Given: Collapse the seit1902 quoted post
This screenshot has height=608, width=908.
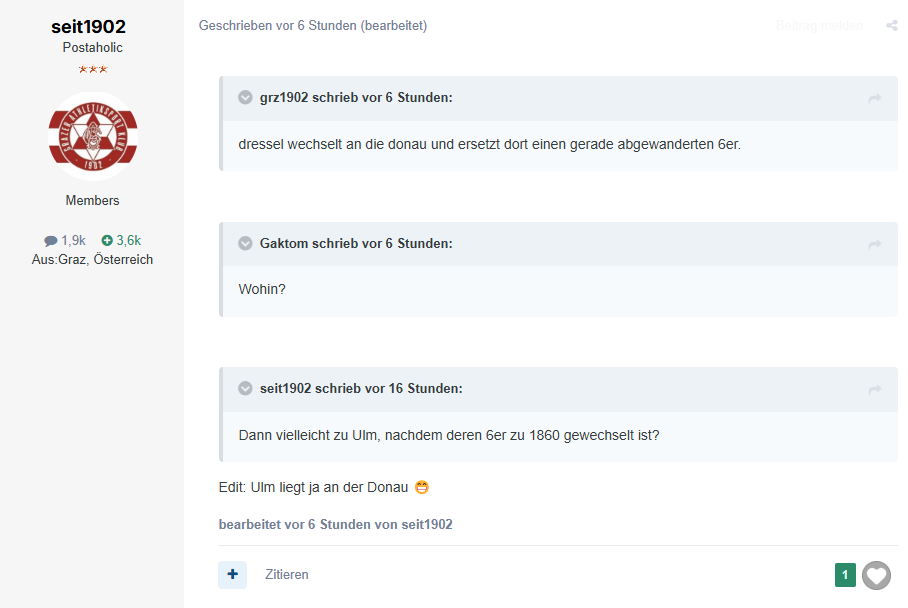Looking at the screenshot, I should point(246,389).
